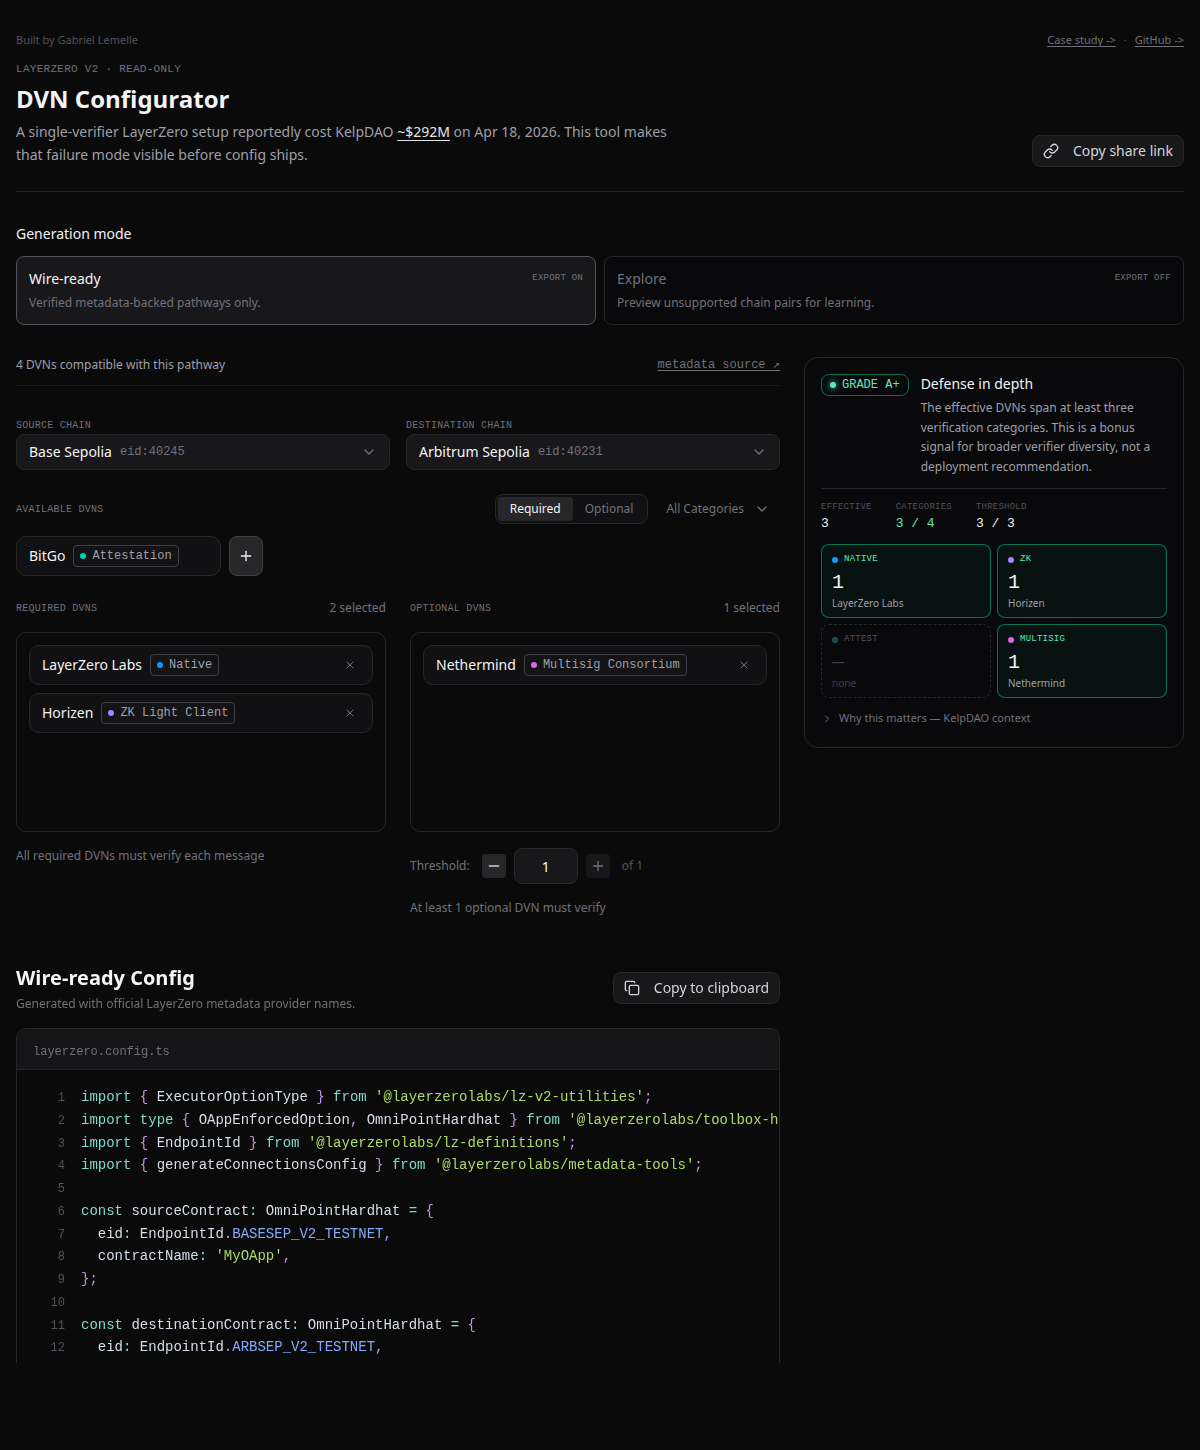Click the MULTISIG Nethermind category card
The height and width of the screenshot is (1450, 1200).
tap(1082, 661)
